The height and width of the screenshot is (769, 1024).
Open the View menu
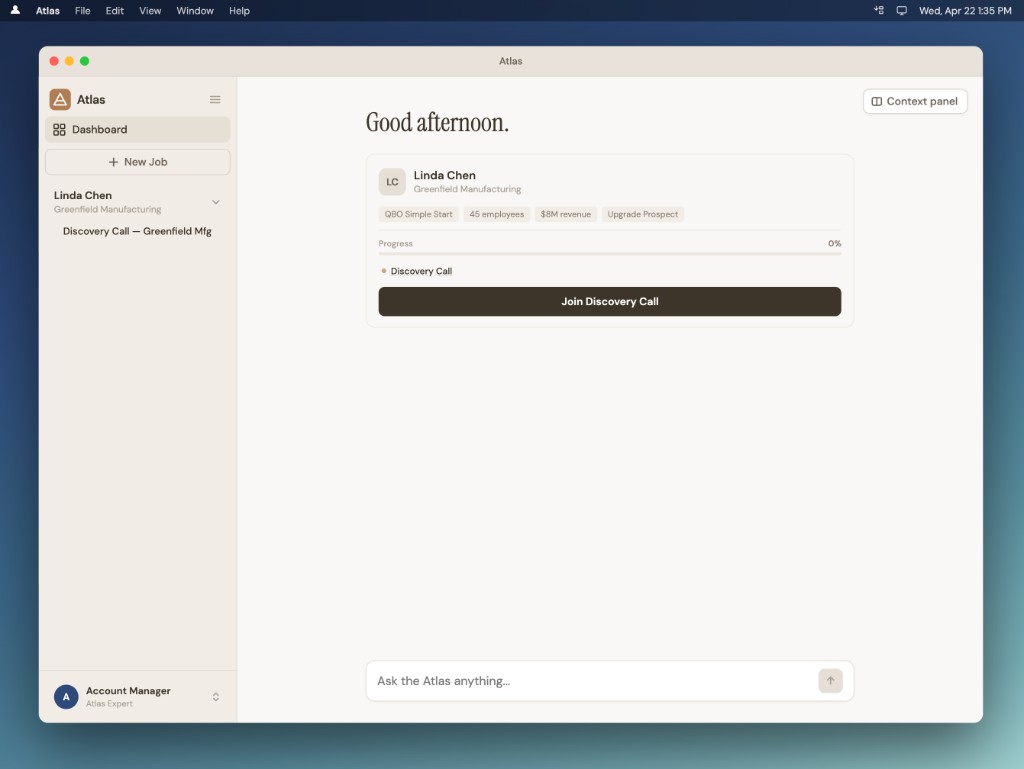tap(150, 10)
